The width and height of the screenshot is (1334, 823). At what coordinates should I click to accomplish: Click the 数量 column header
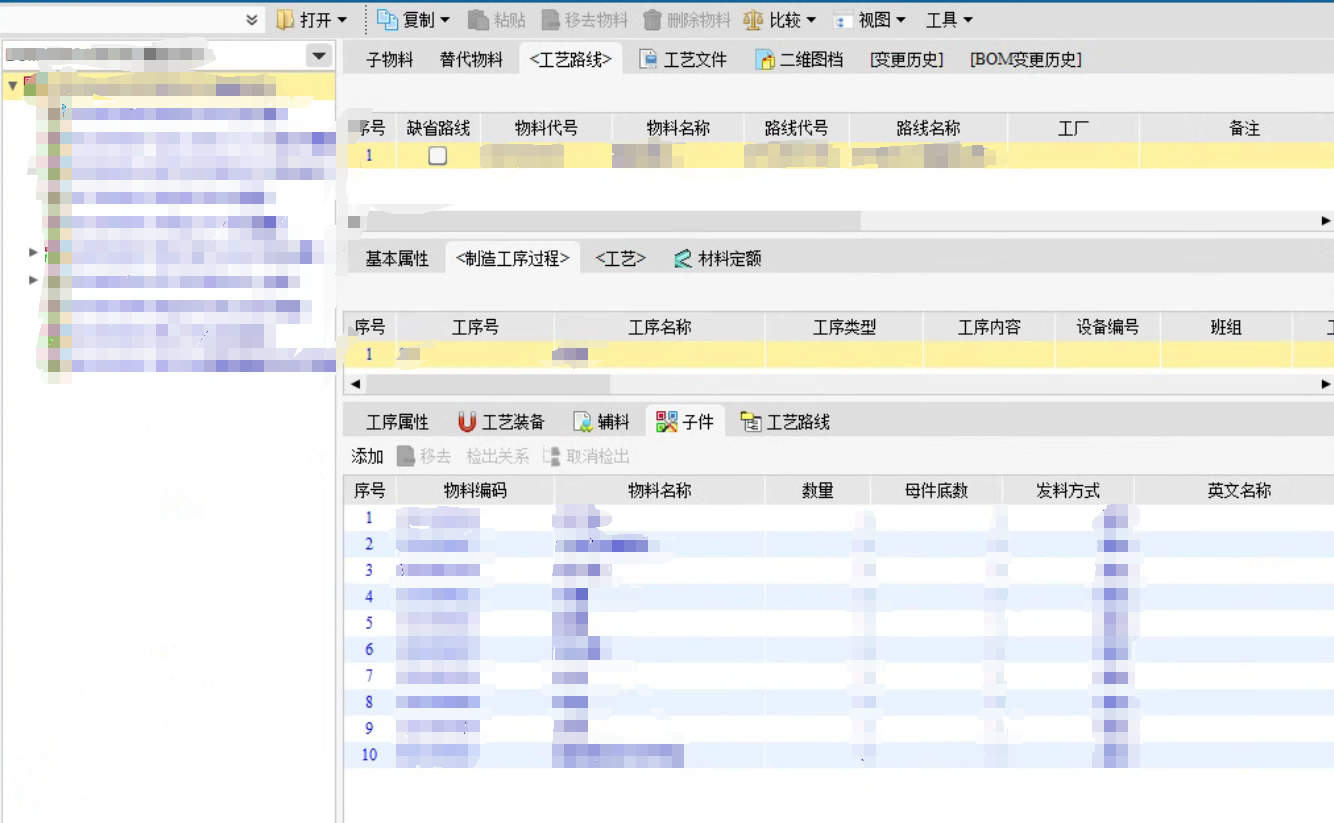point(818,490)
